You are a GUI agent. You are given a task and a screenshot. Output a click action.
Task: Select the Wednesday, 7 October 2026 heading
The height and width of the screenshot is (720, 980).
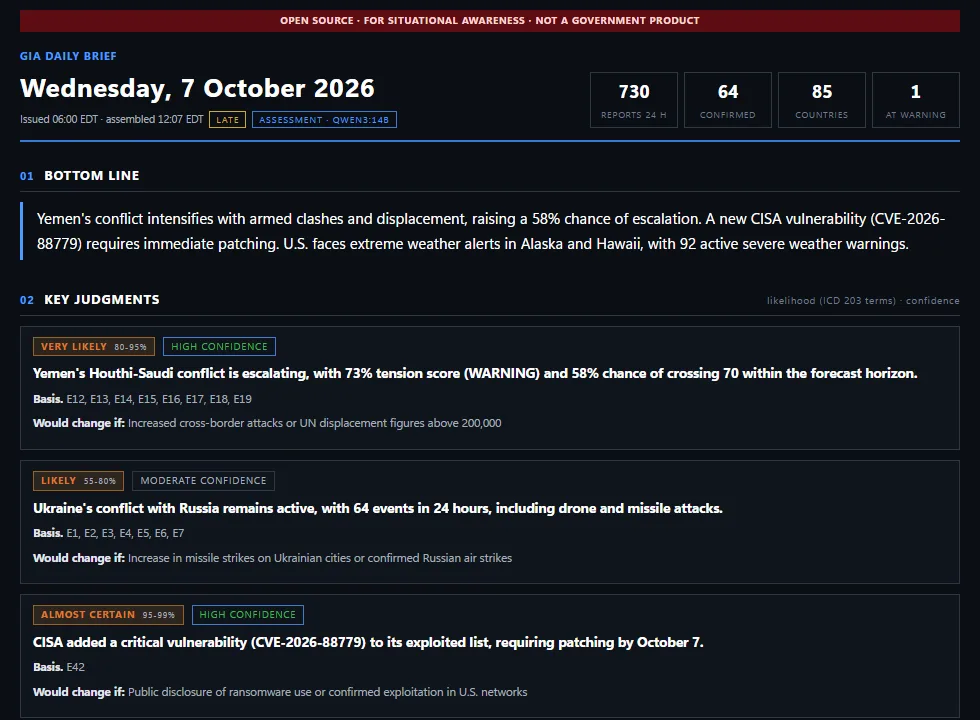197,88
